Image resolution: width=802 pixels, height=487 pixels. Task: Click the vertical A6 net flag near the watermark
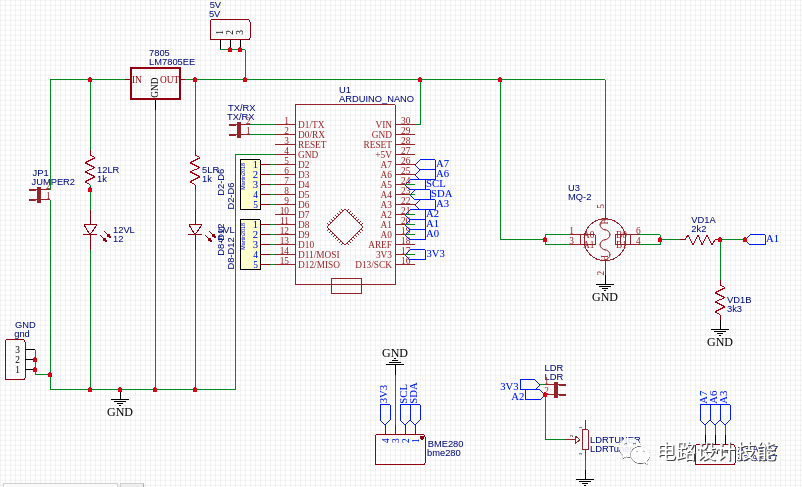coord(715,415)
